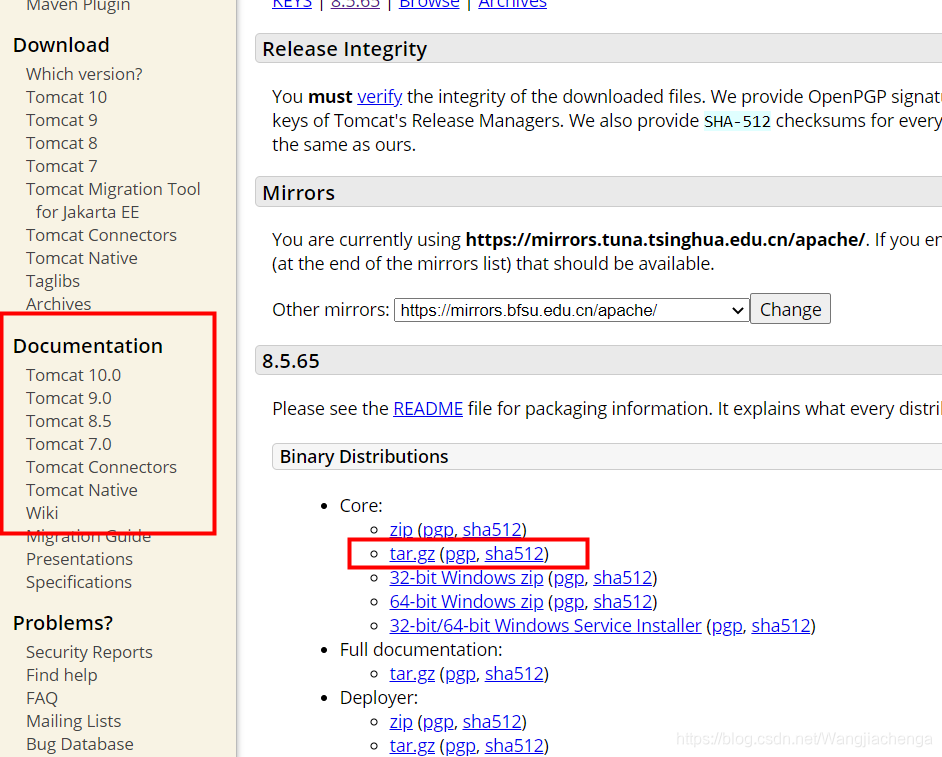Download the Deployer zip file

(401, 722)
